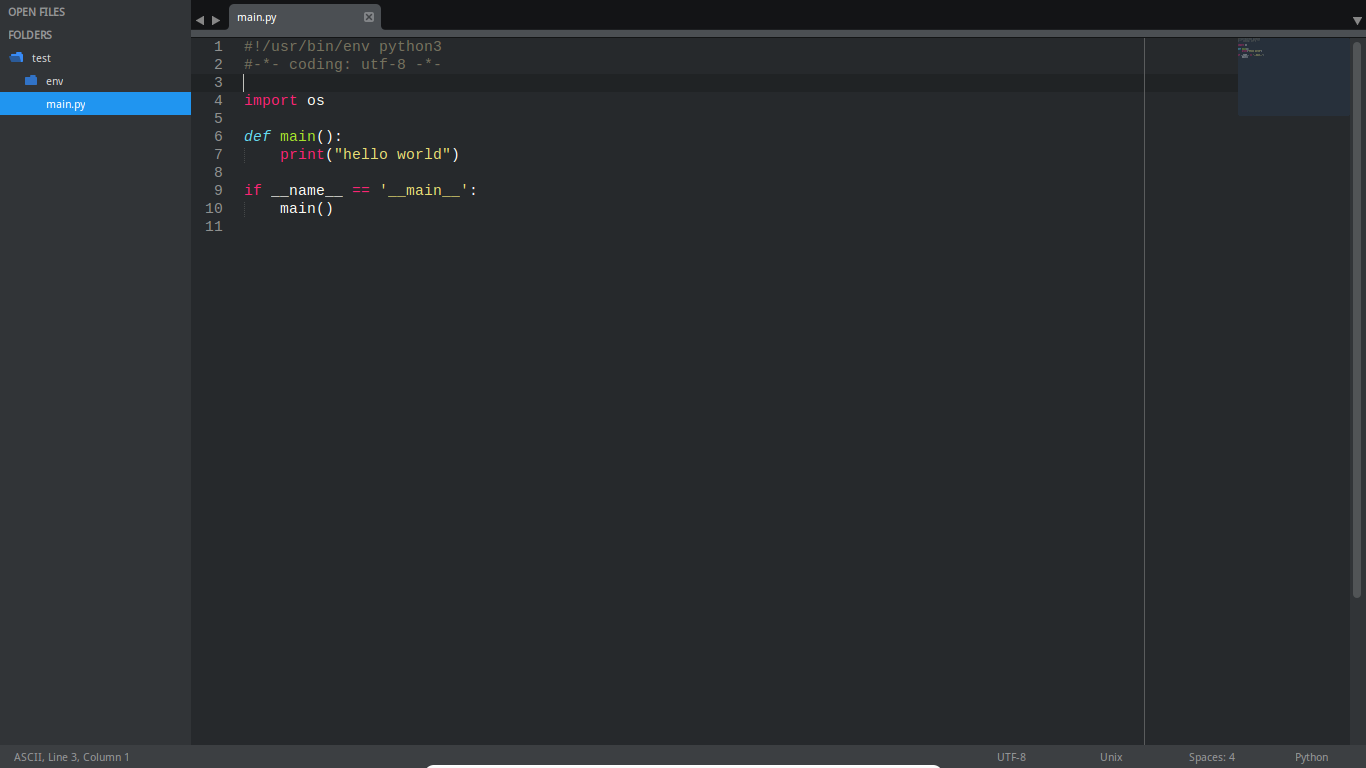Go to the previous tab with left arrow
1366x768 pixels.
[x=200, y=20]
